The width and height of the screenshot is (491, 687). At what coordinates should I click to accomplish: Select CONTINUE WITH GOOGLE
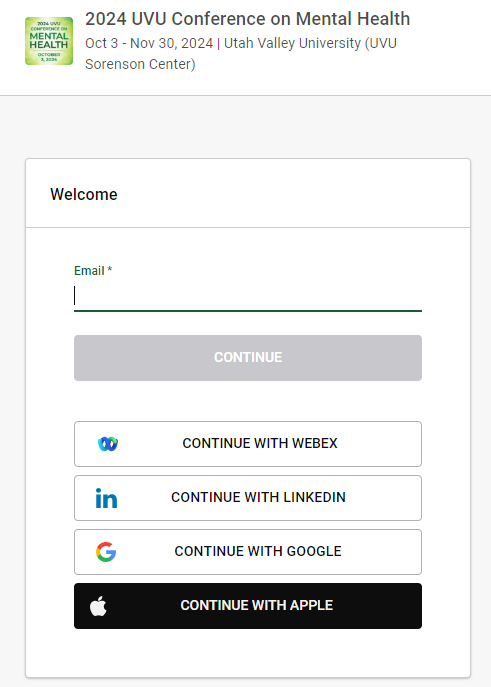click(x=248, y=552)
